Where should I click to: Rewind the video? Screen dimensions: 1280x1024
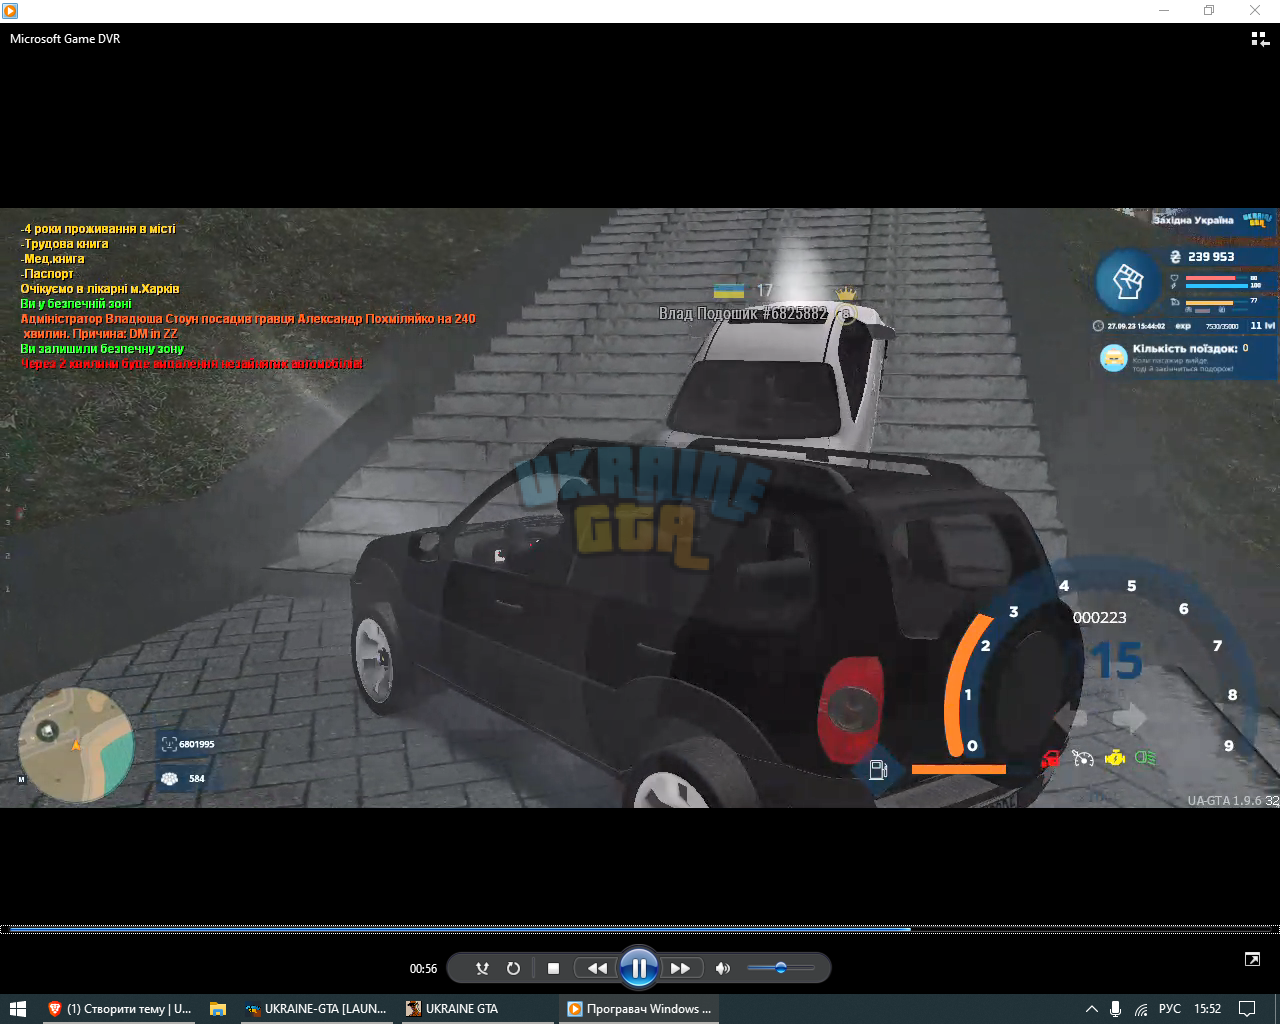[597, 968]
